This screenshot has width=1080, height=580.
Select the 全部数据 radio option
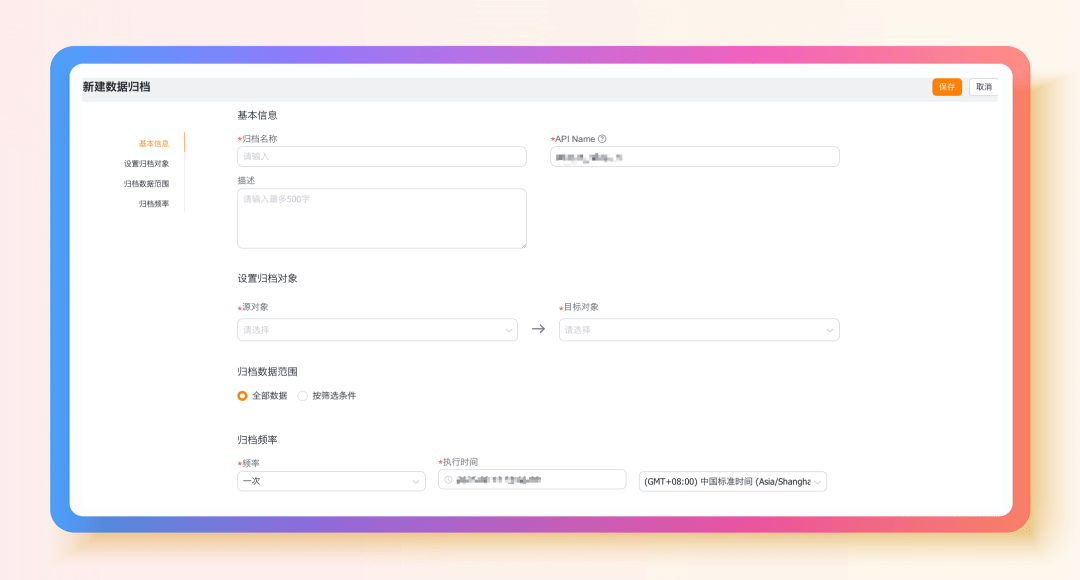point(243,396)
